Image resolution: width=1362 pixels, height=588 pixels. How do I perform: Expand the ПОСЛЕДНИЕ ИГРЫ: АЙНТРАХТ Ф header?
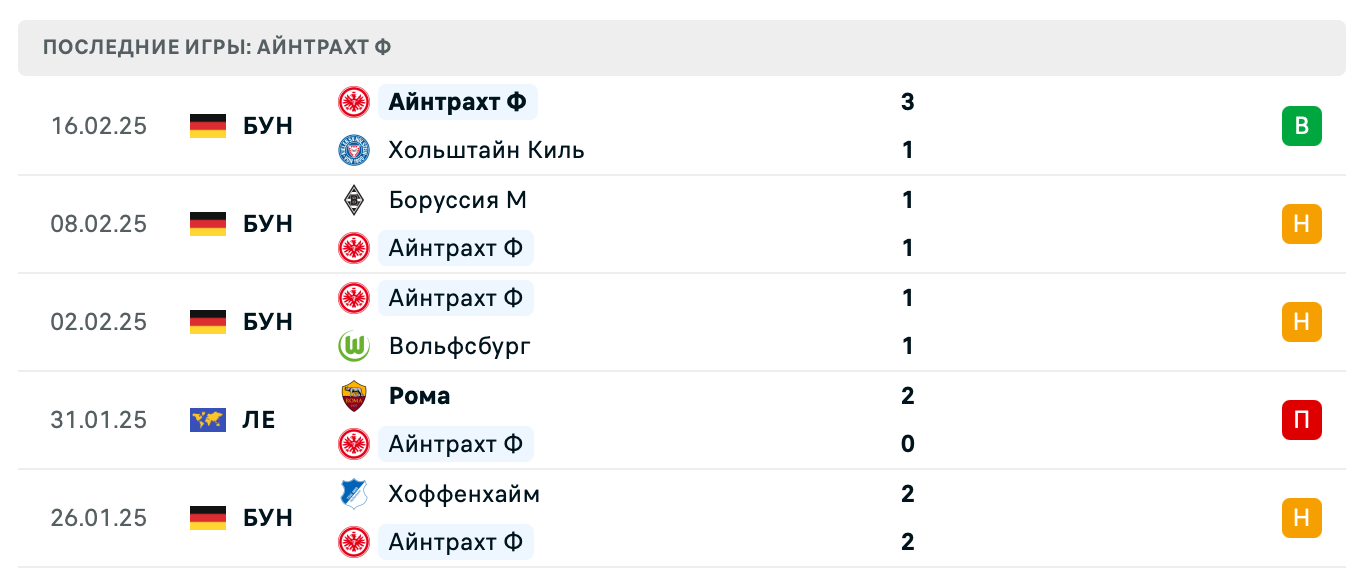click(x=216, y=46)
